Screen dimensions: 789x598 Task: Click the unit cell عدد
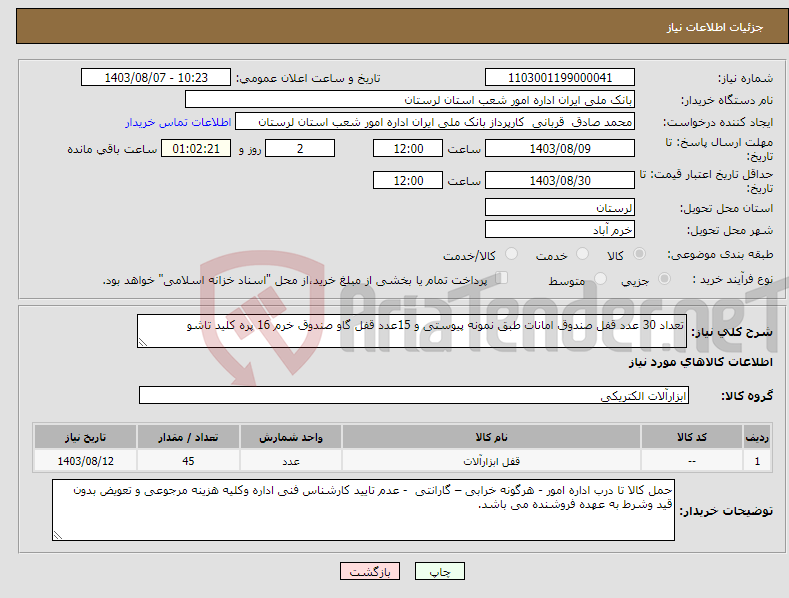[291, 461]
